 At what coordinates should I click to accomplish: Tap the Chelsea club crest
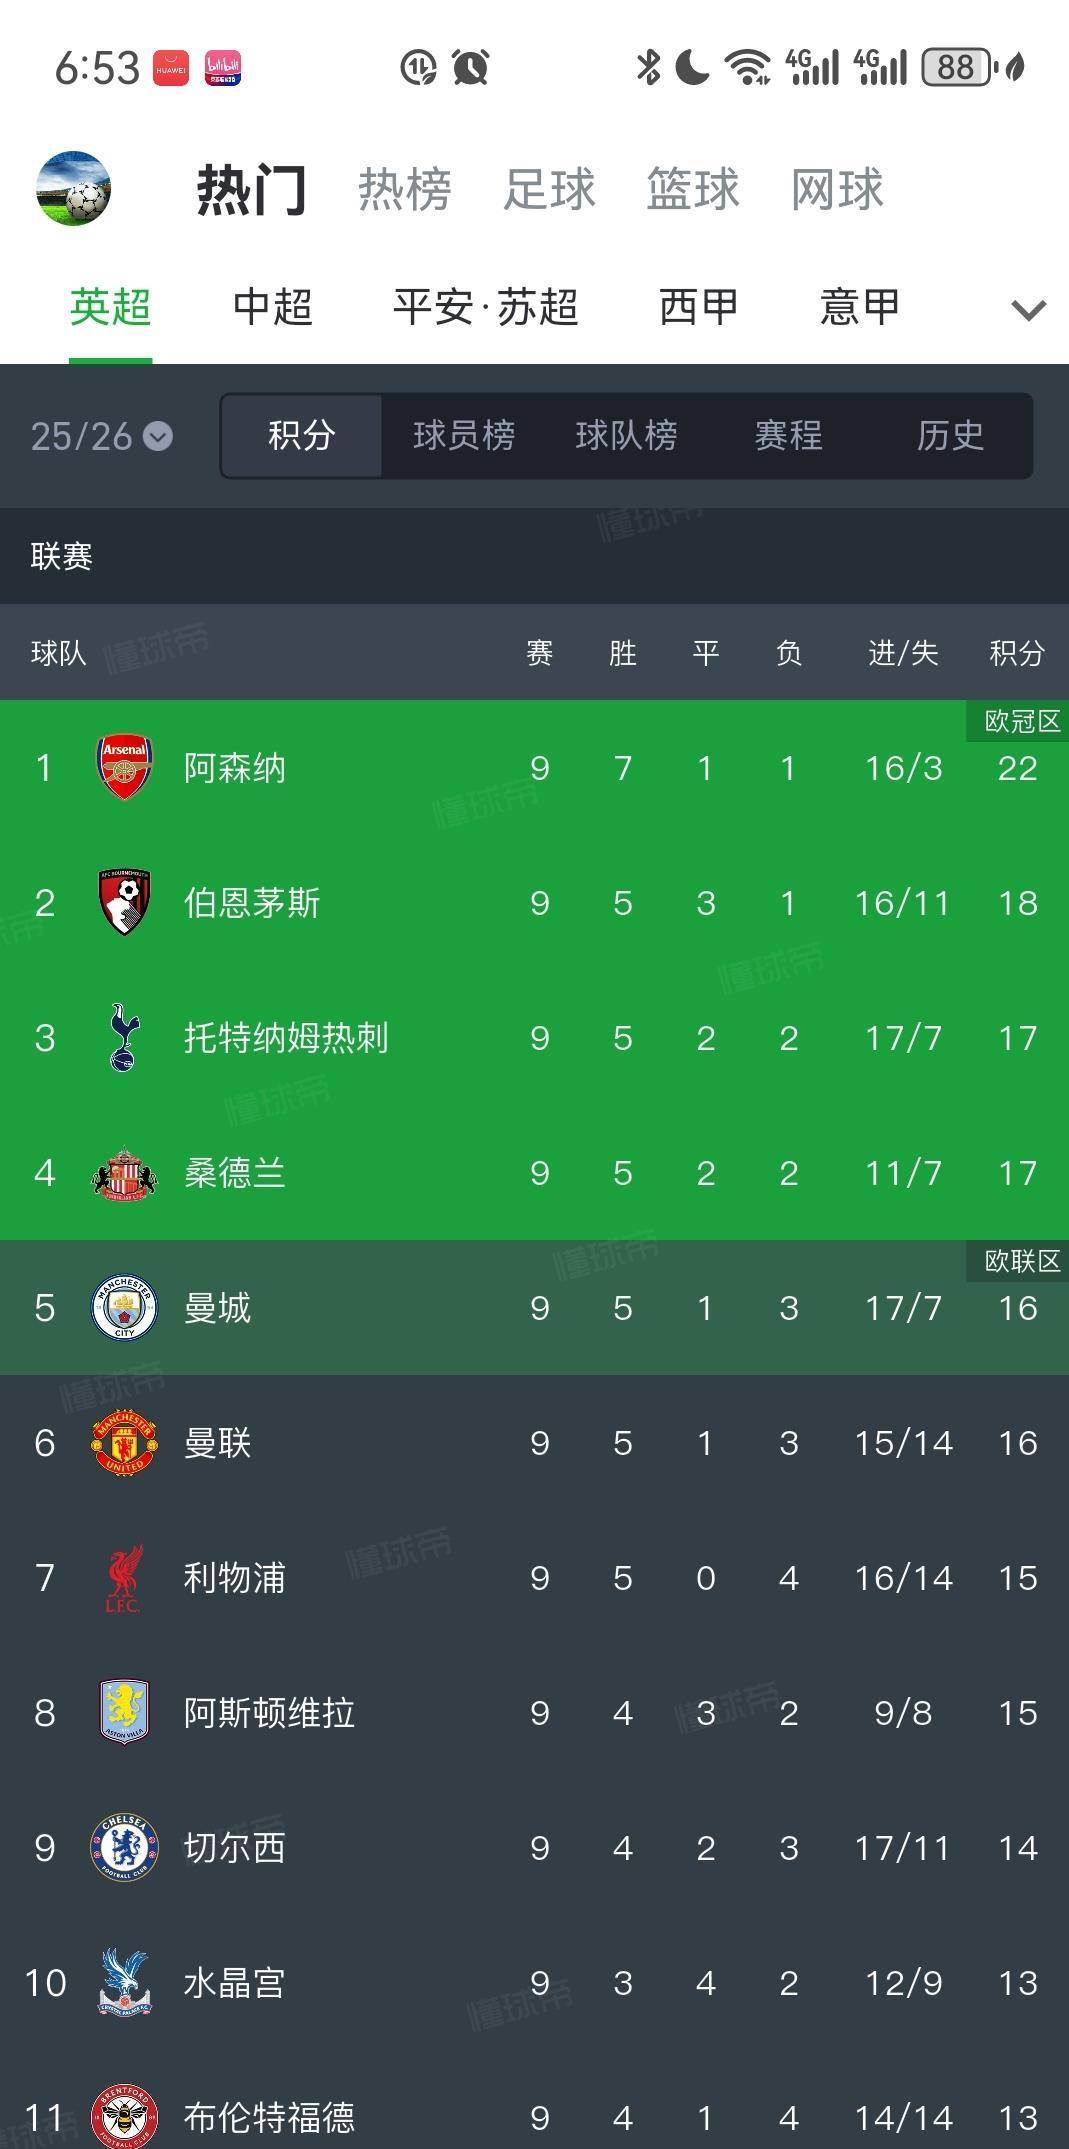click(x=124, y=1848)
